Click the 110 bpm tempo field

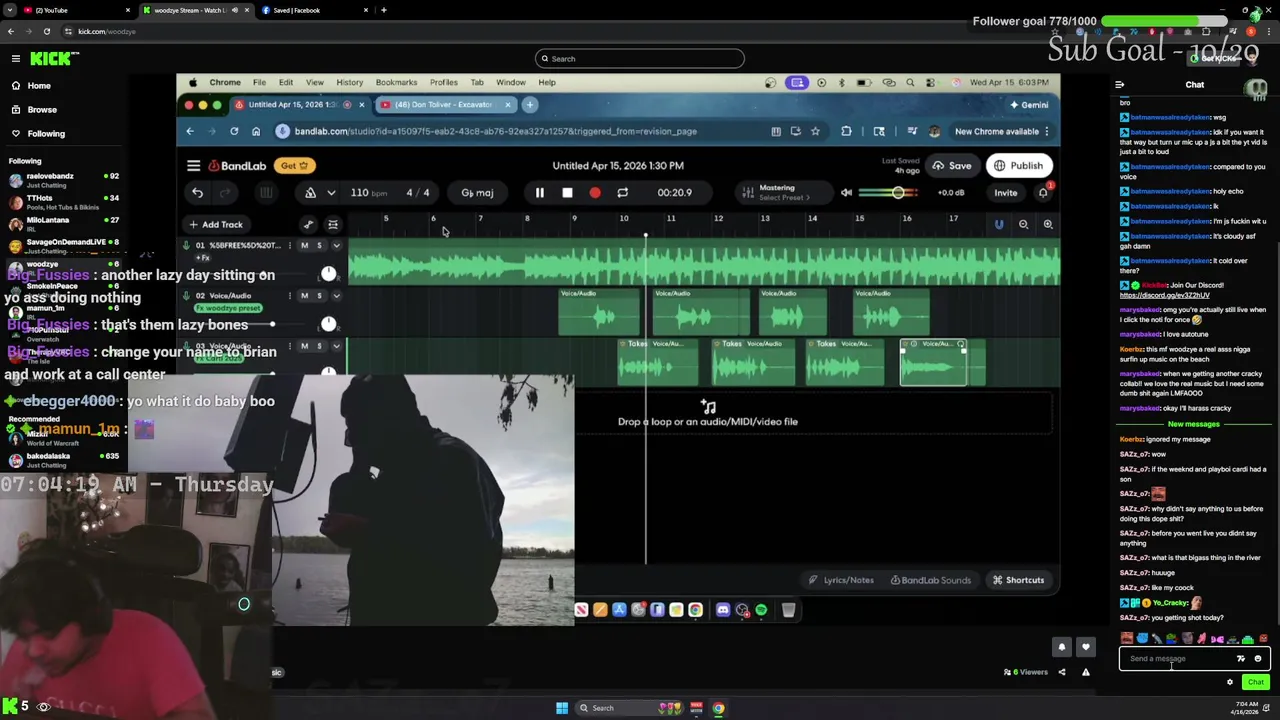pyautogui.click(x=368, y=193)
